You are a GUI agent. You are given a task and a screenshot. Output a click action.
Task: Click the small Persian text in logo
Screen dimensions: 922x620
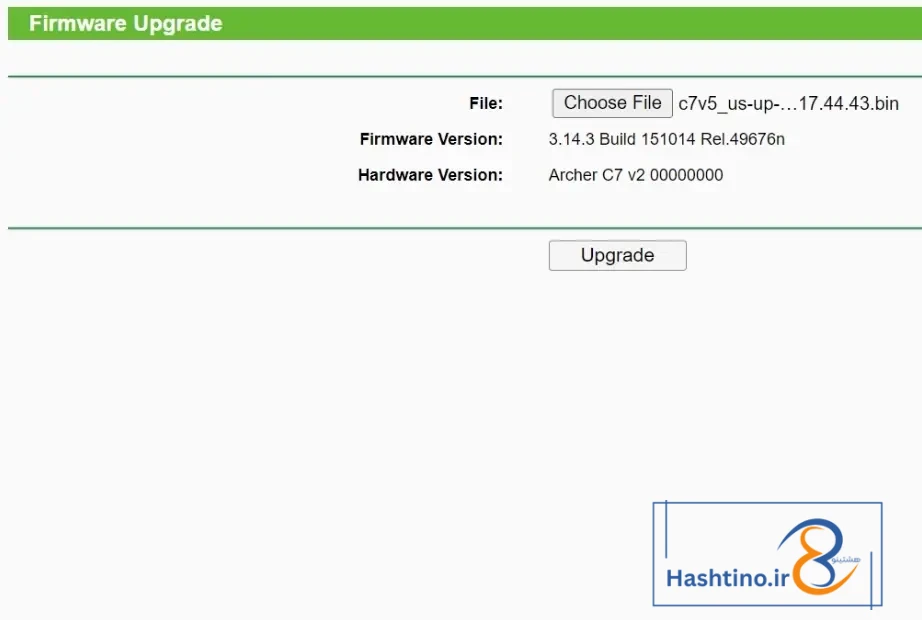(x=846, y=559)
